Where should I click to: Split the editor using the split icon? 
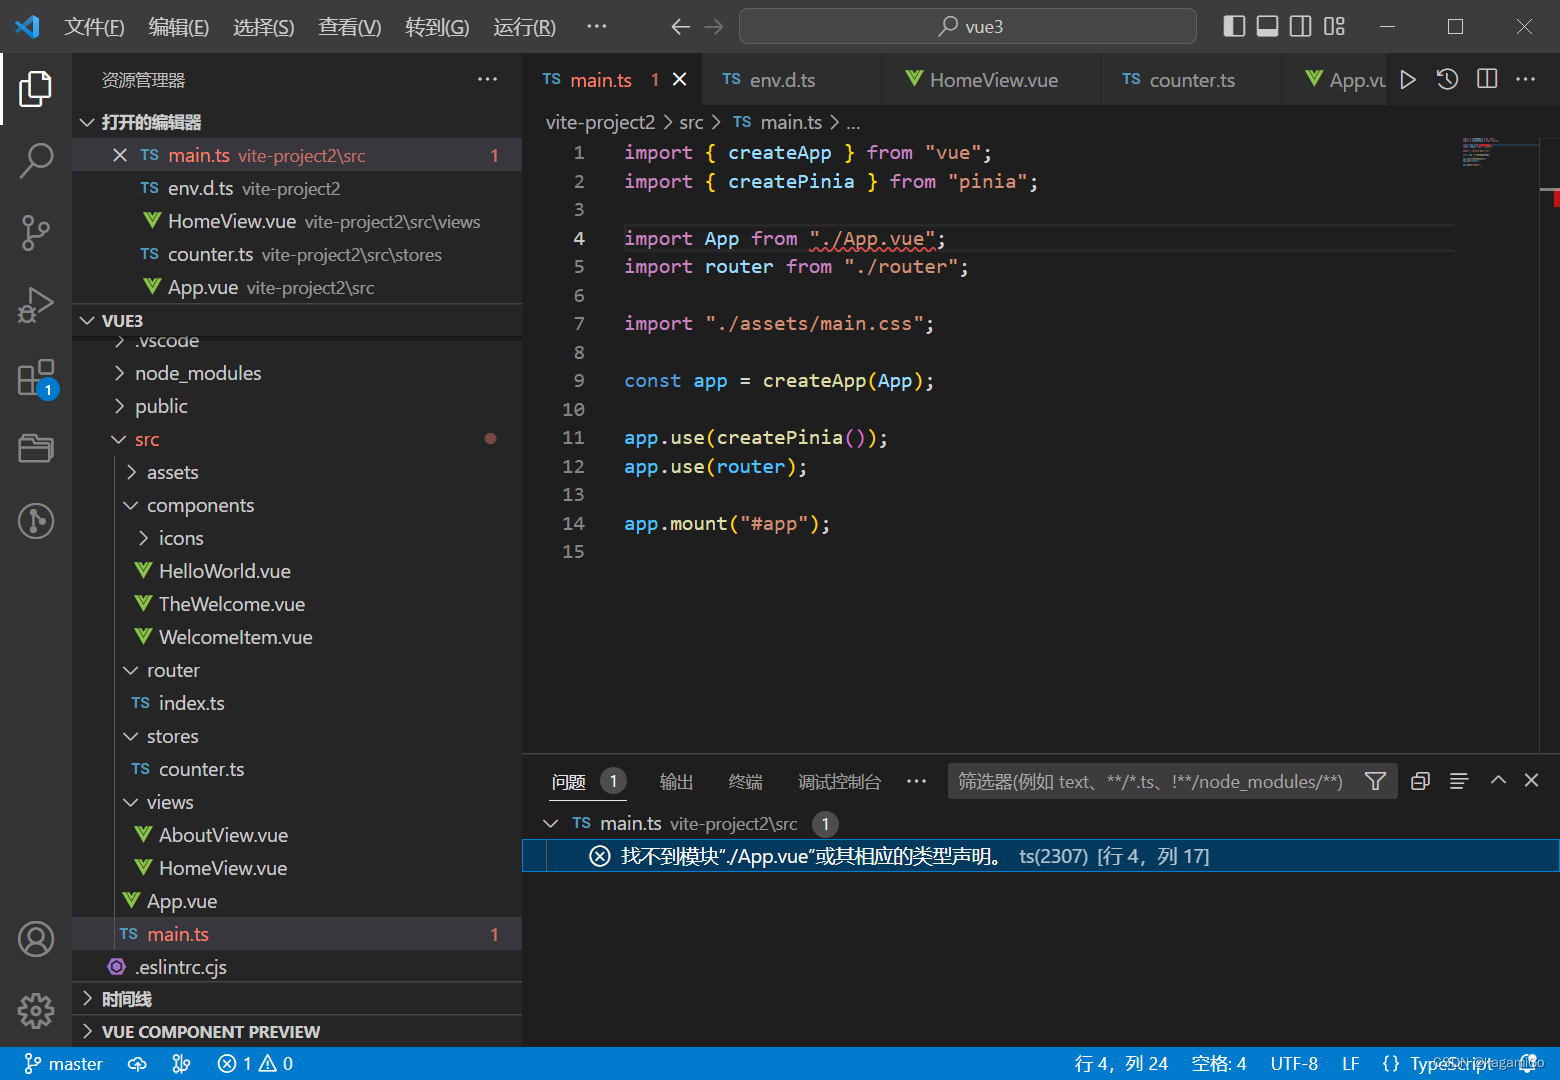click(x=1487, y=79)
